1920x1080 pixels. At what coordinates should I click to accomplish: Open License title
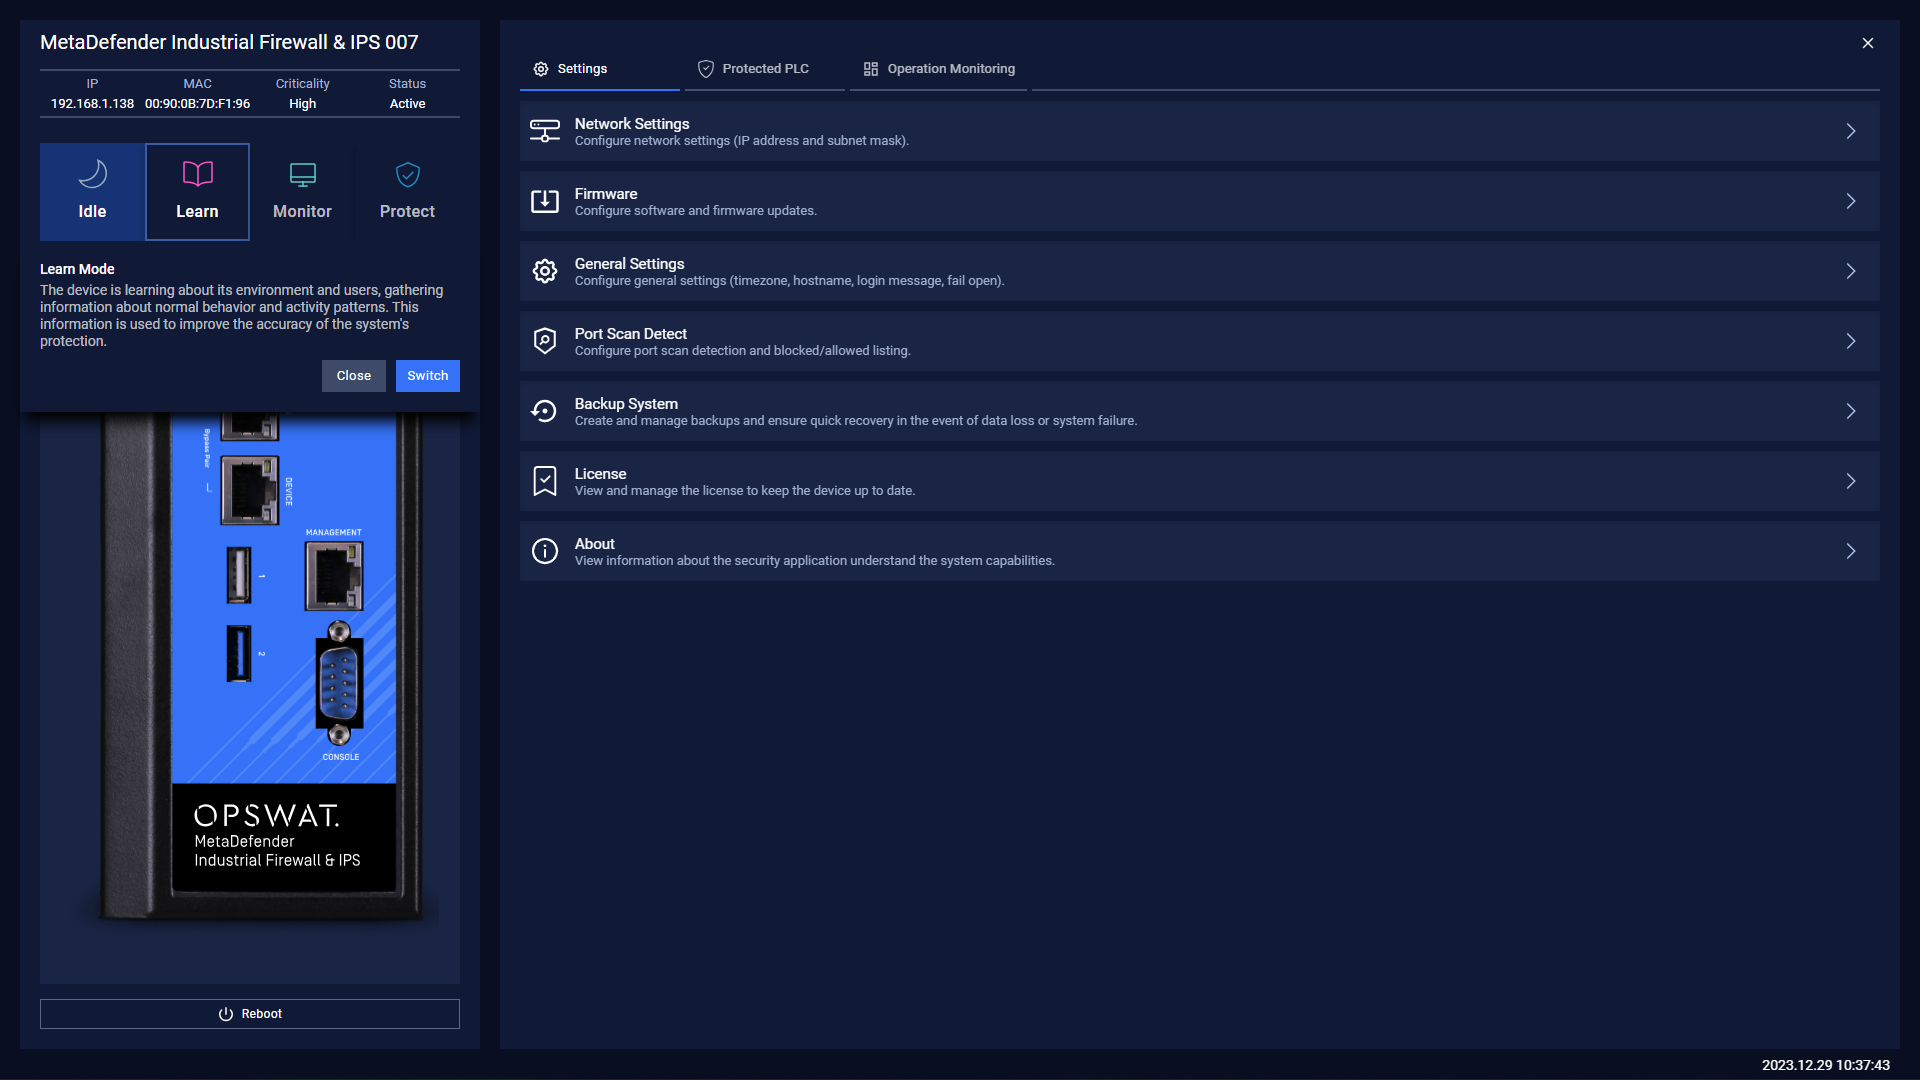[600, 474]
